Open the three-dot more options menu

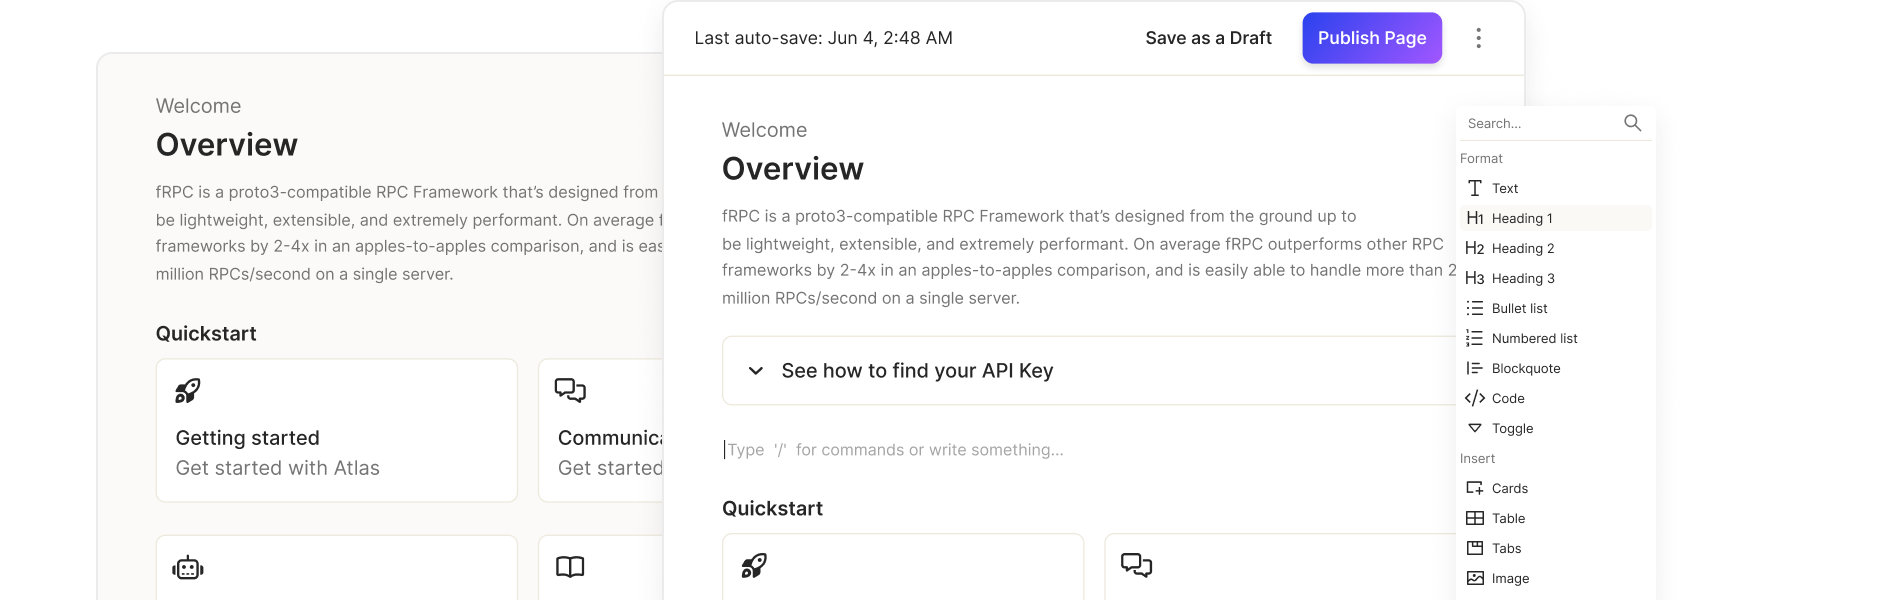(x=1478, y=38)
